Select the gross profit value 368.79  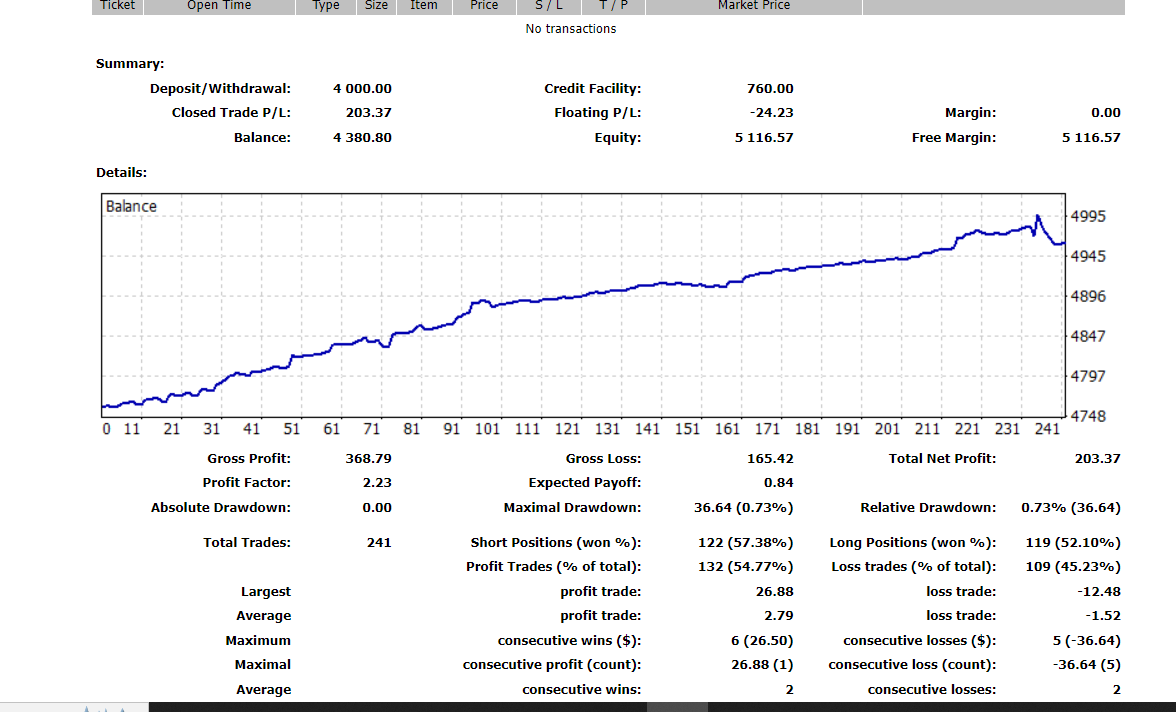[x=368, y=458]
